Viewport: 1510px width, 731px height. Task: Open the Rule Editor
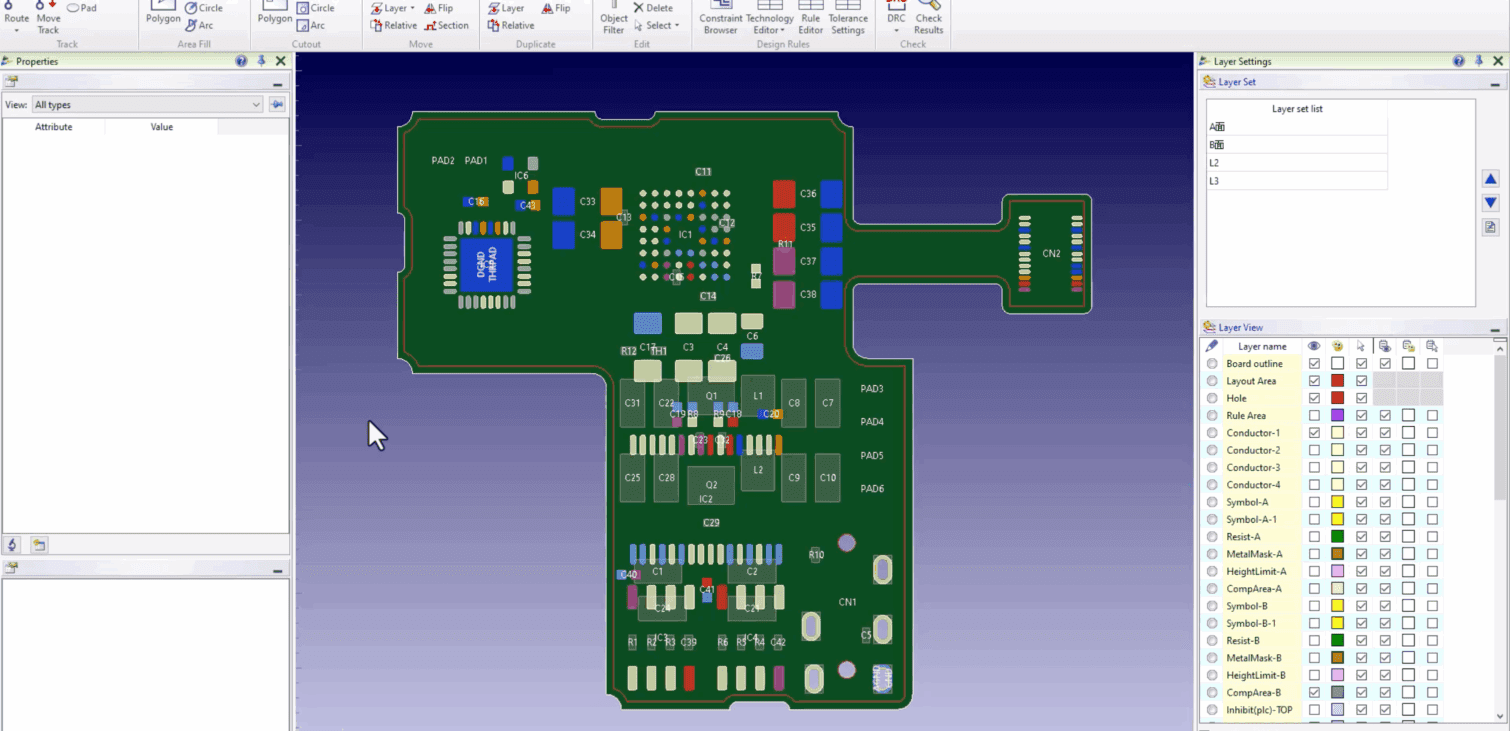[x=810, y=19]
